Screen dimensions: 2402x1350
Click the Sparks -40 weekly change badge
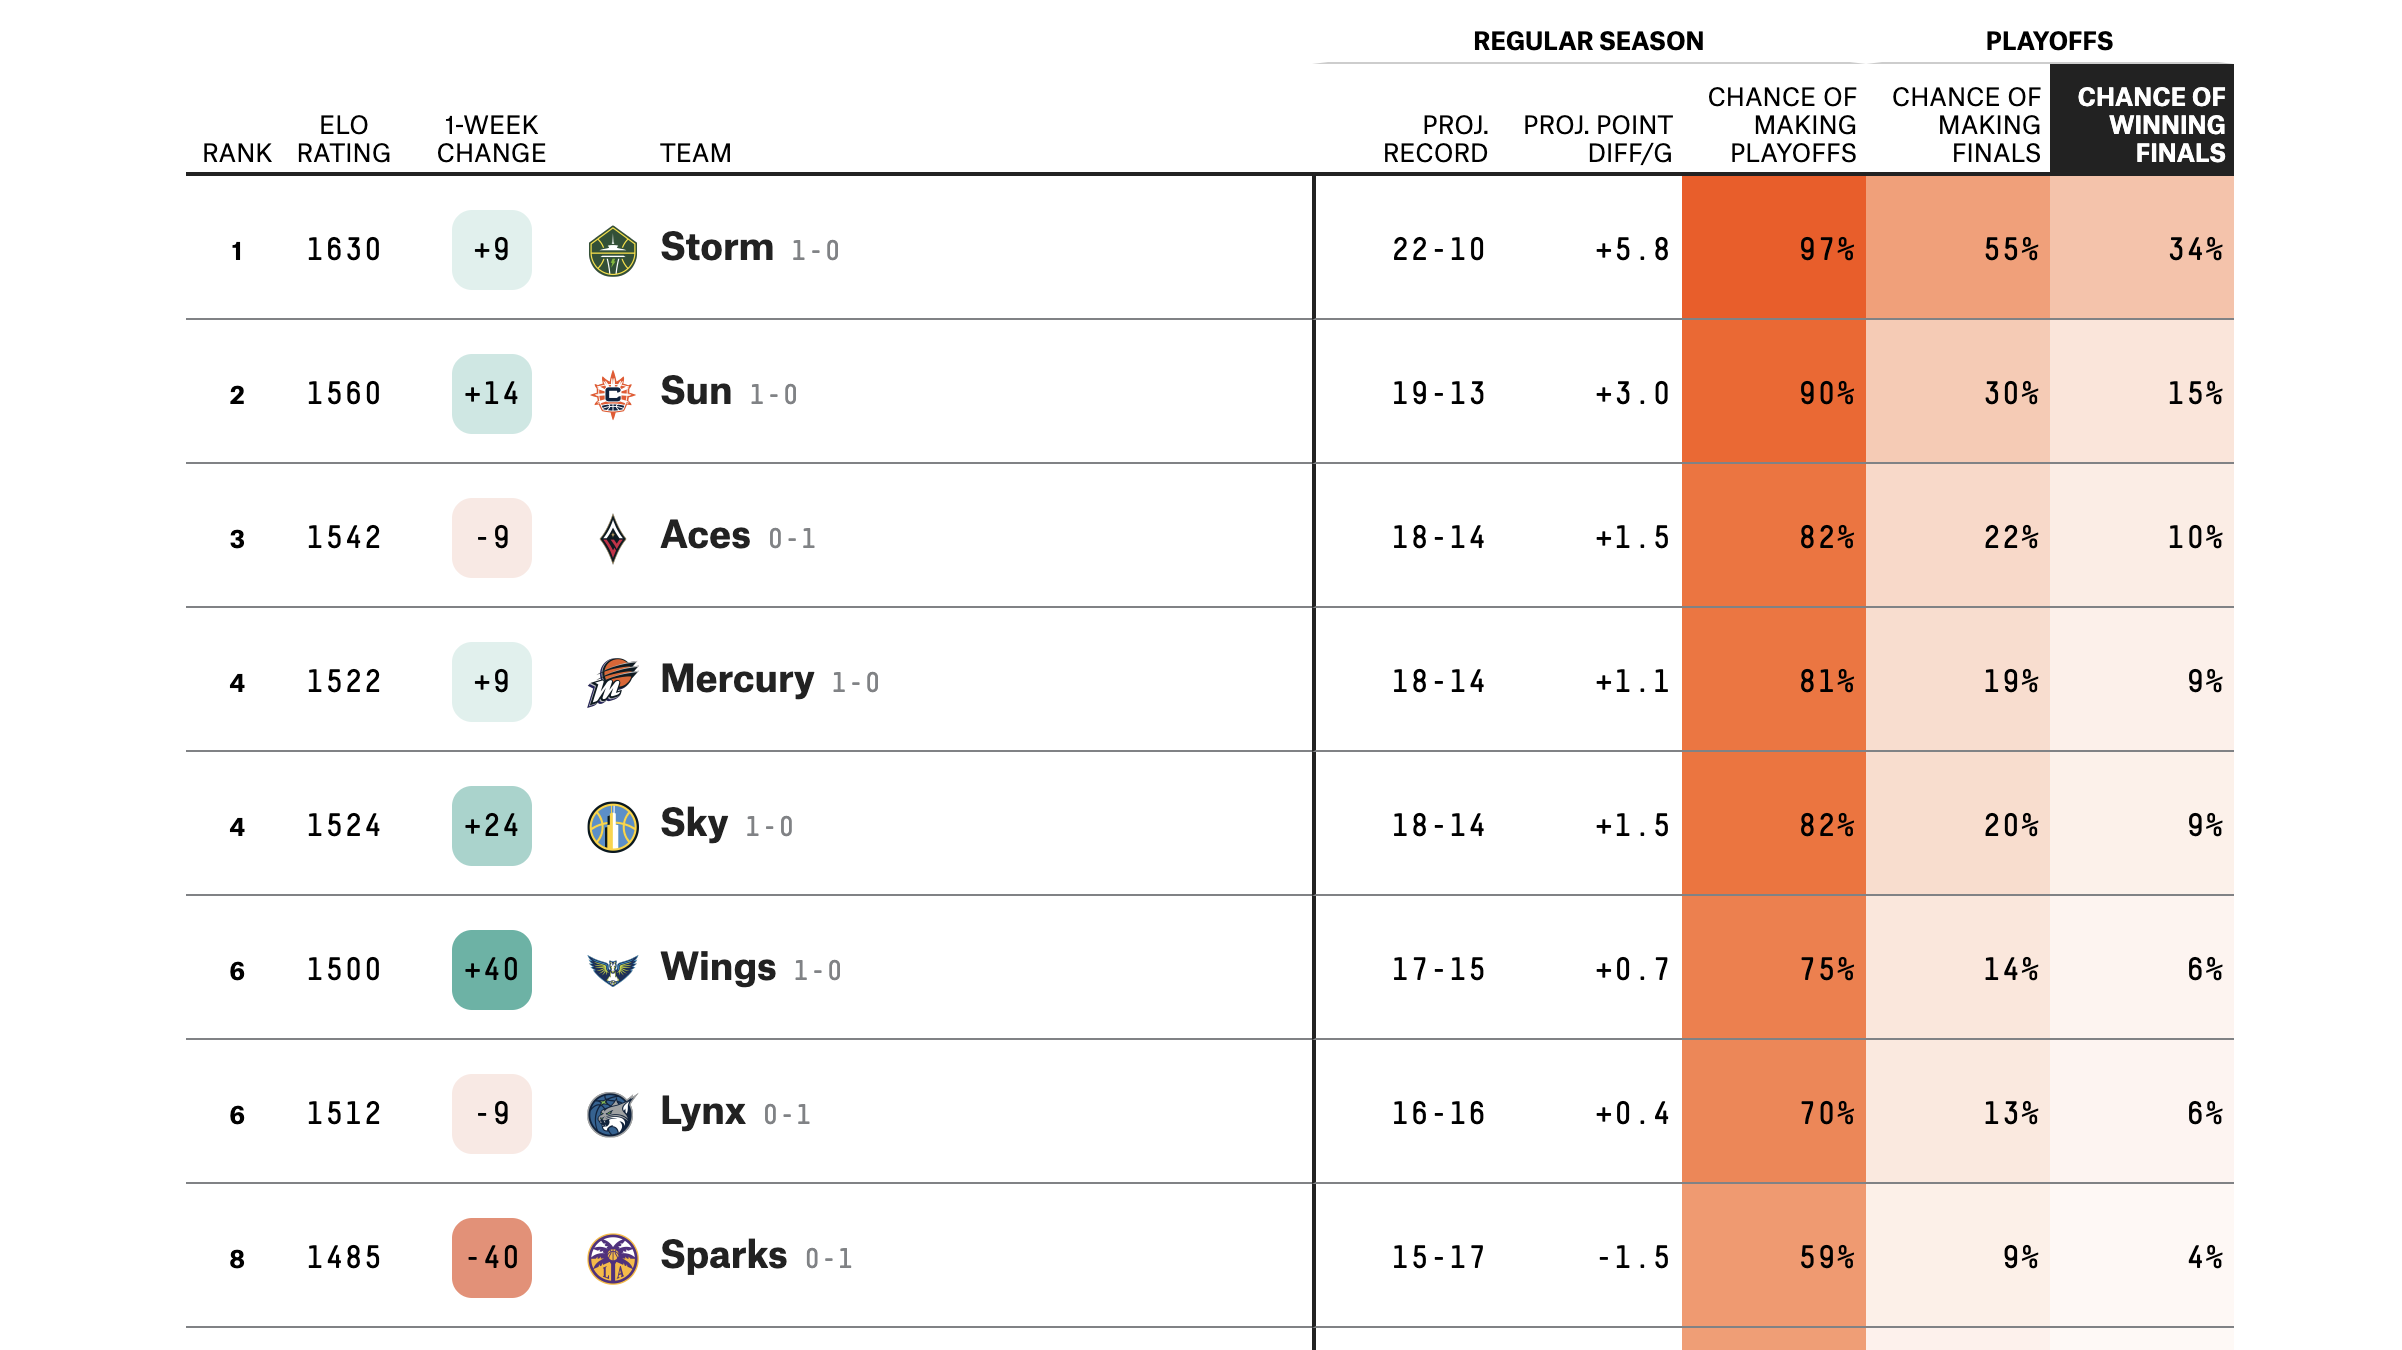click(491, 1258)
